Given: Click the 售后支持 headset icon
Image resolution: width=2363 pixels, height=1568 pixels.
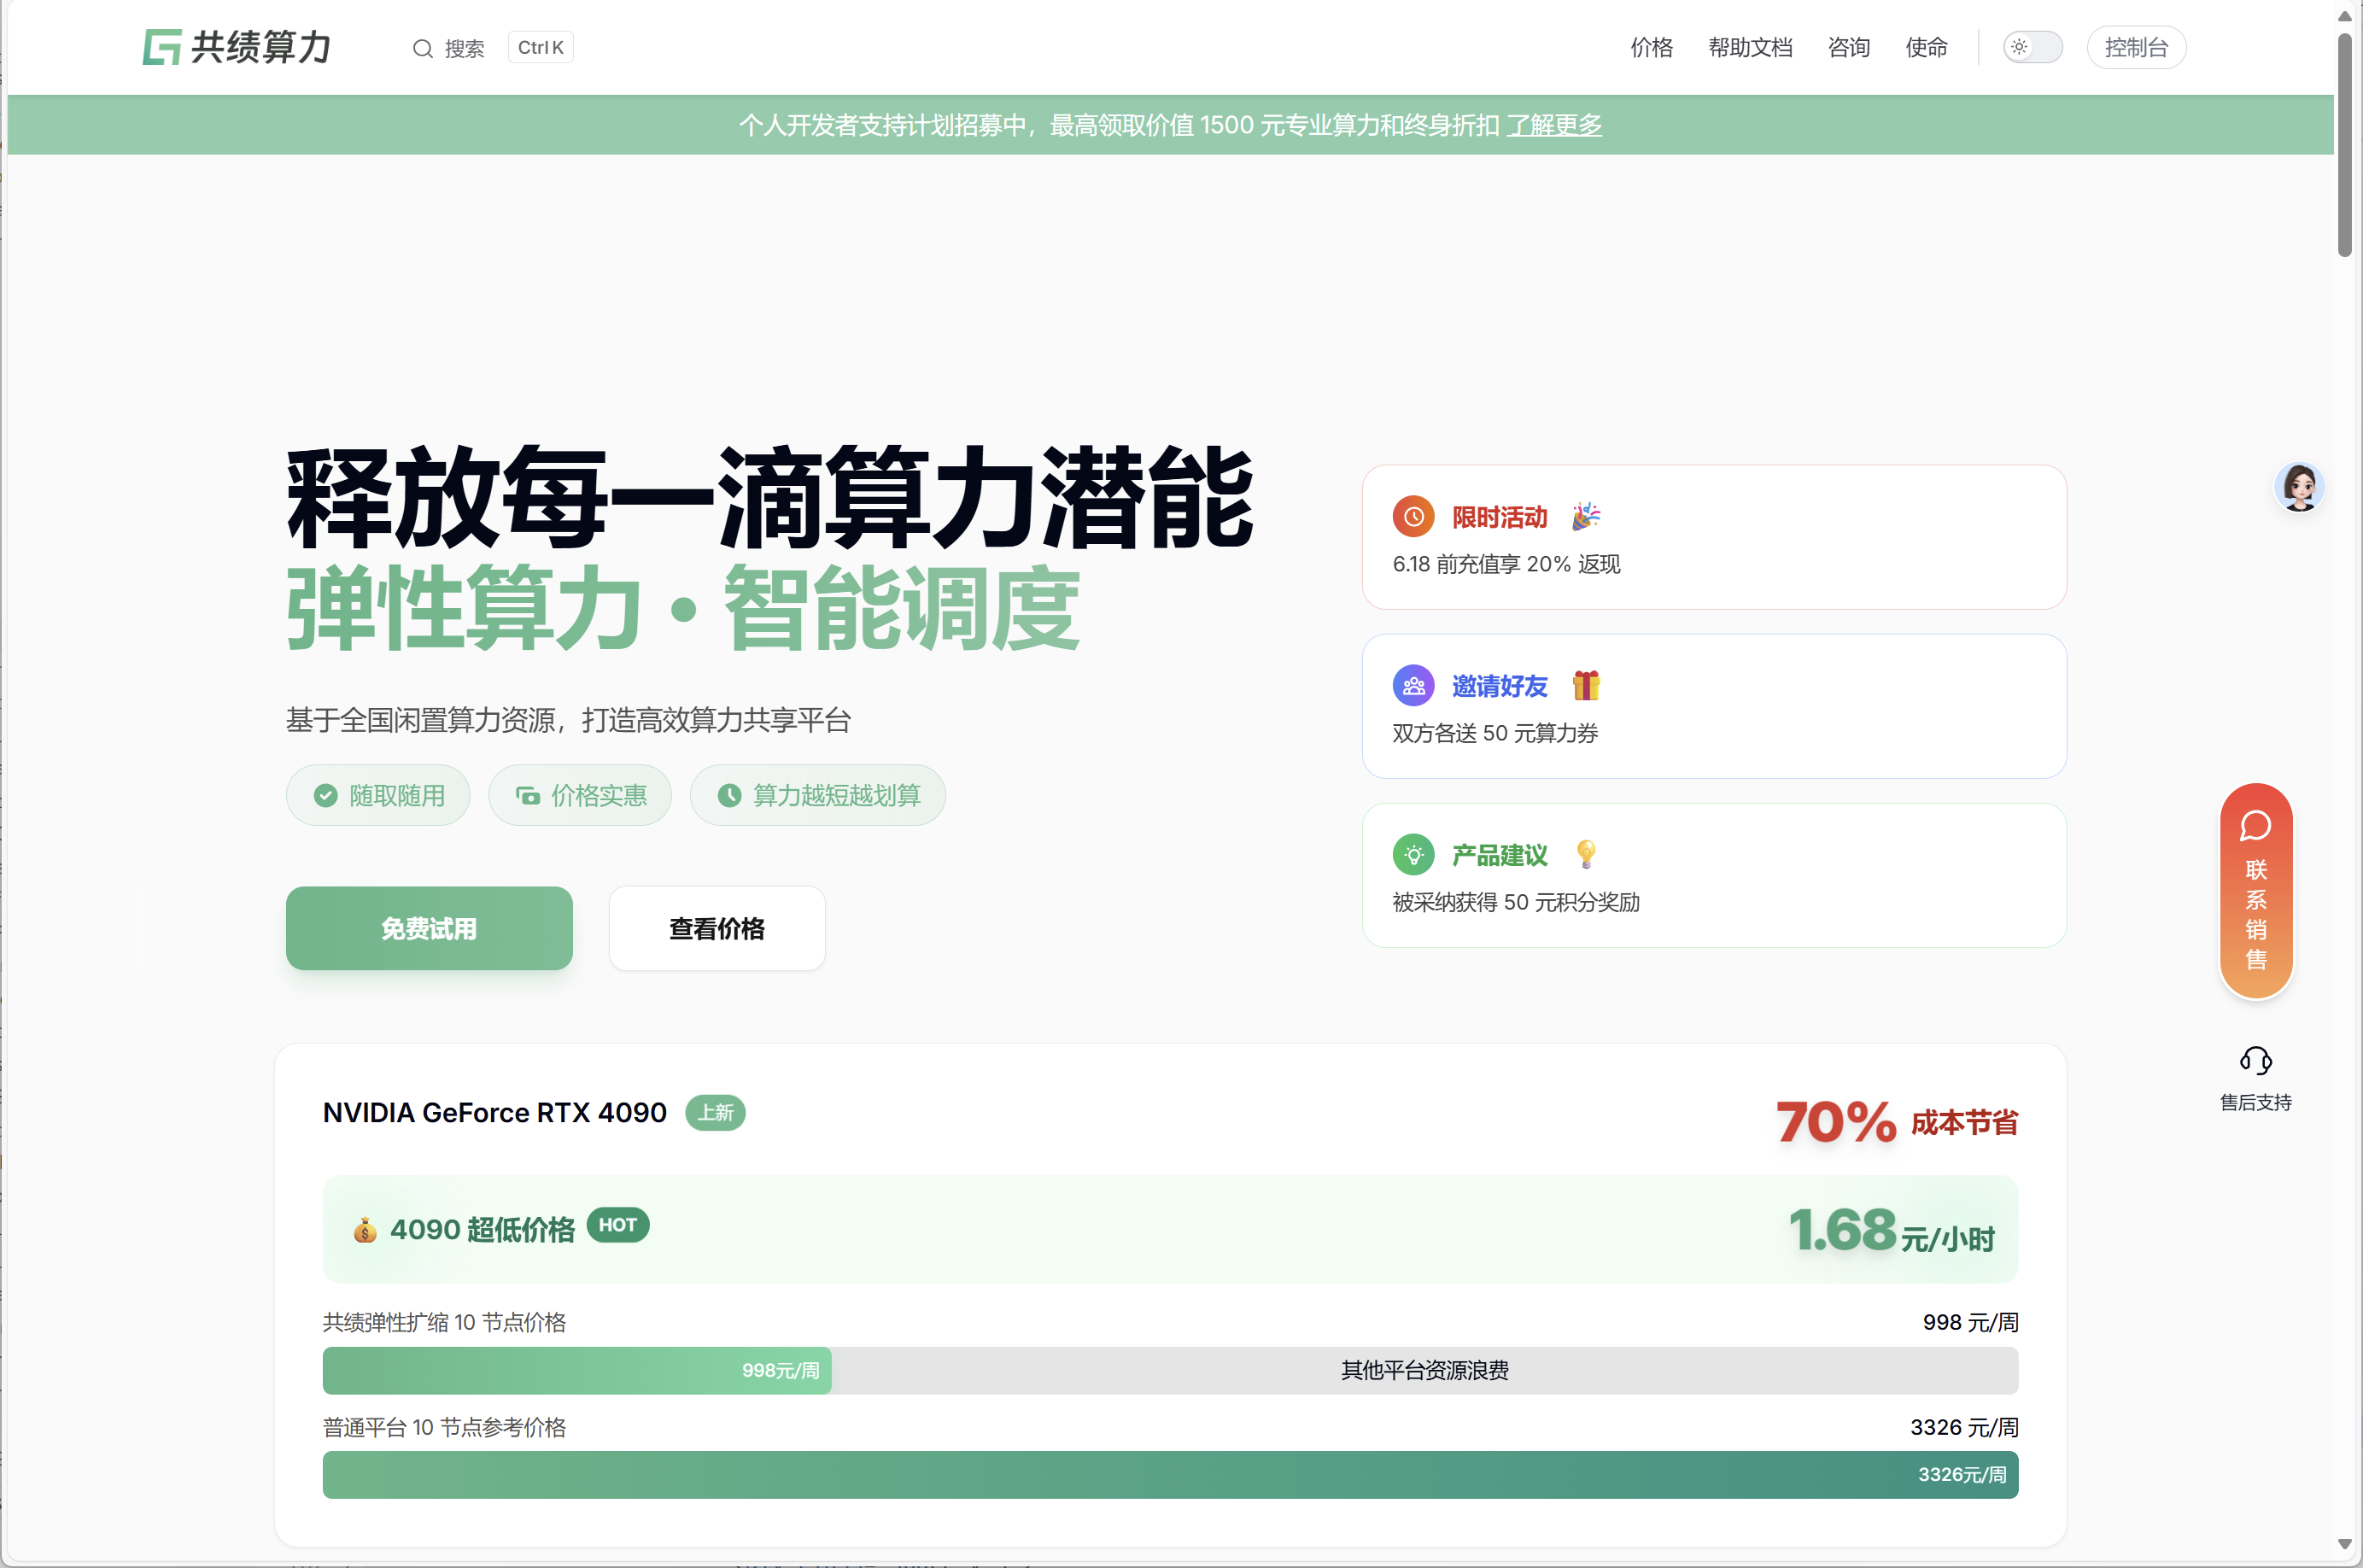Looking at the screenshot, I should pyautogui.click(x=2255, y=1060).
